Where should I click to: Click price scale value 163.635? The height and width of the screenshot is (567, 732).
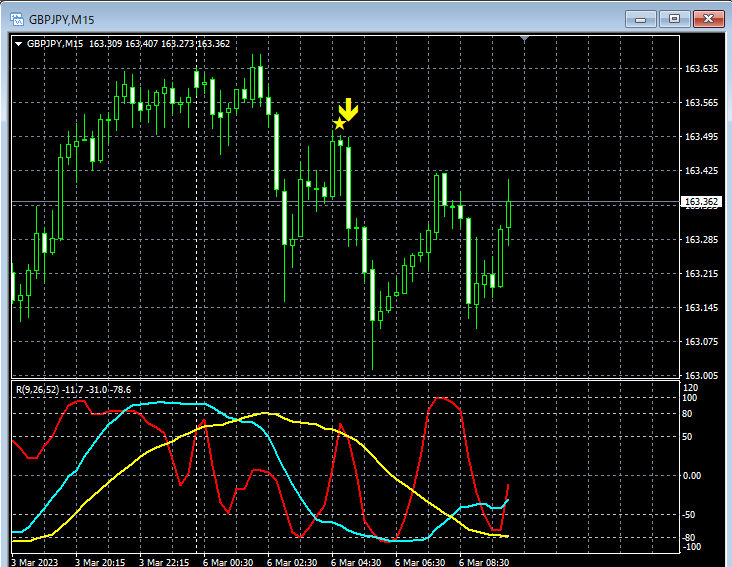701,69
